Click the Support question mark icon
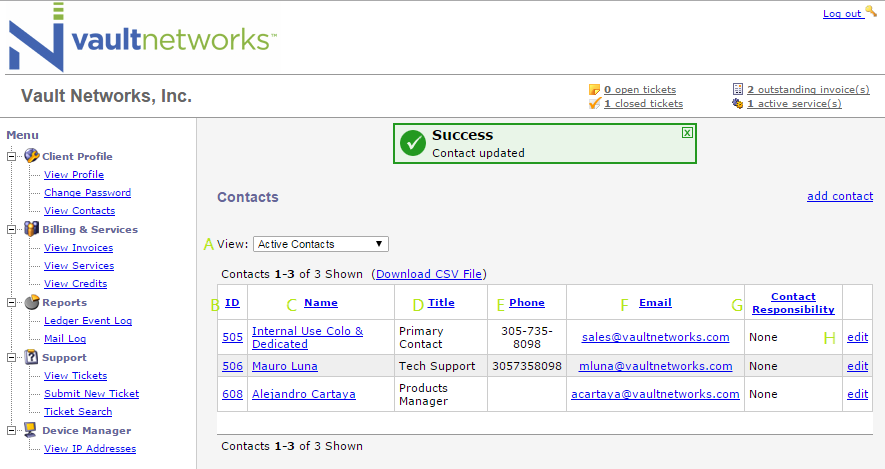885x469 pixels. pos(32,357)
